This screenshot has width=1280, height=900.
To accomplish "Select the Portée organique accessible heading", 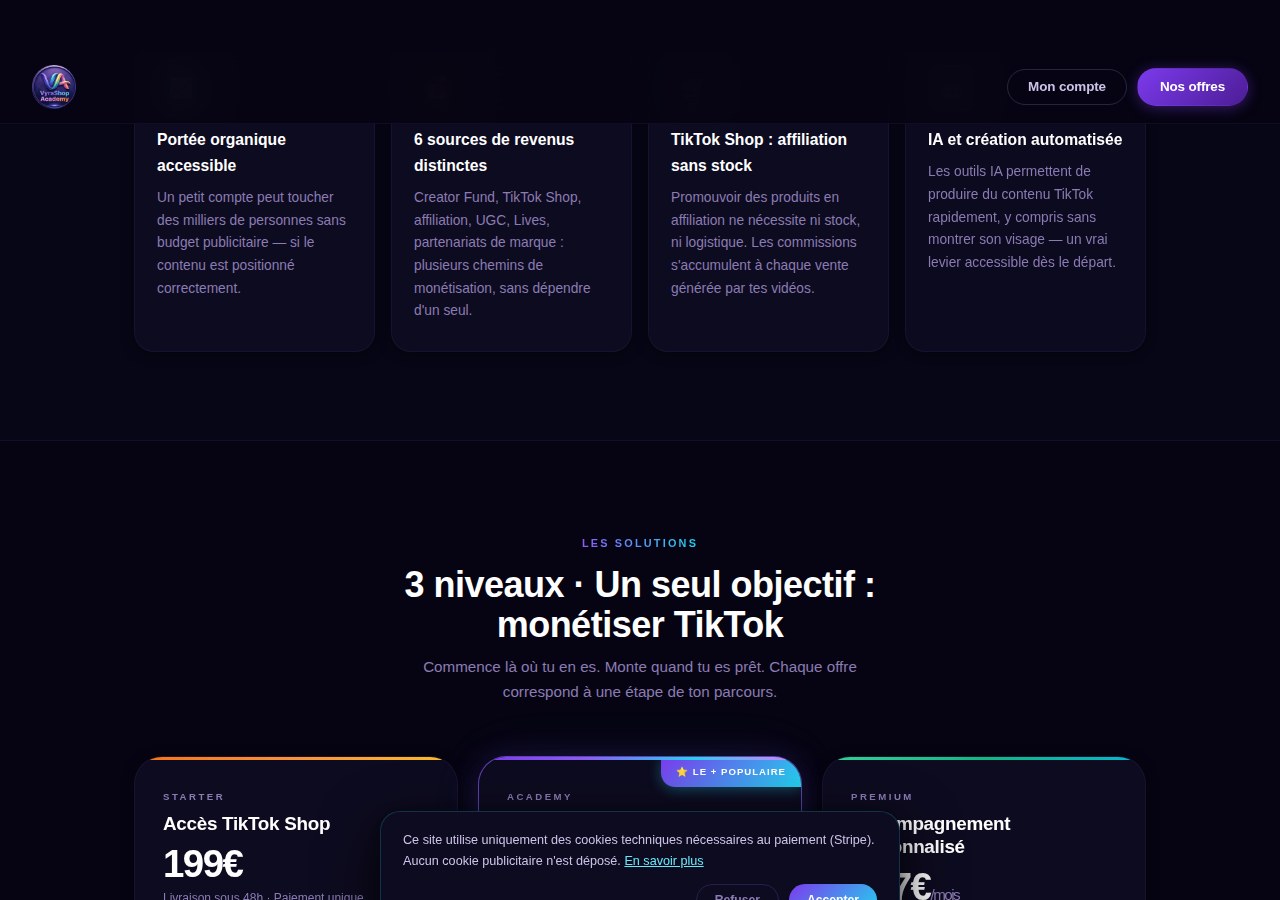I will coord(221,152).
